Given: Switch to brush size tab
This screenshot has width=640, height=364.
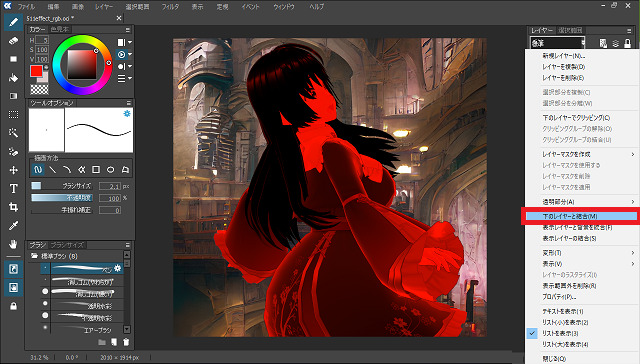Looking at the screenshot, I should click(67, 245).
